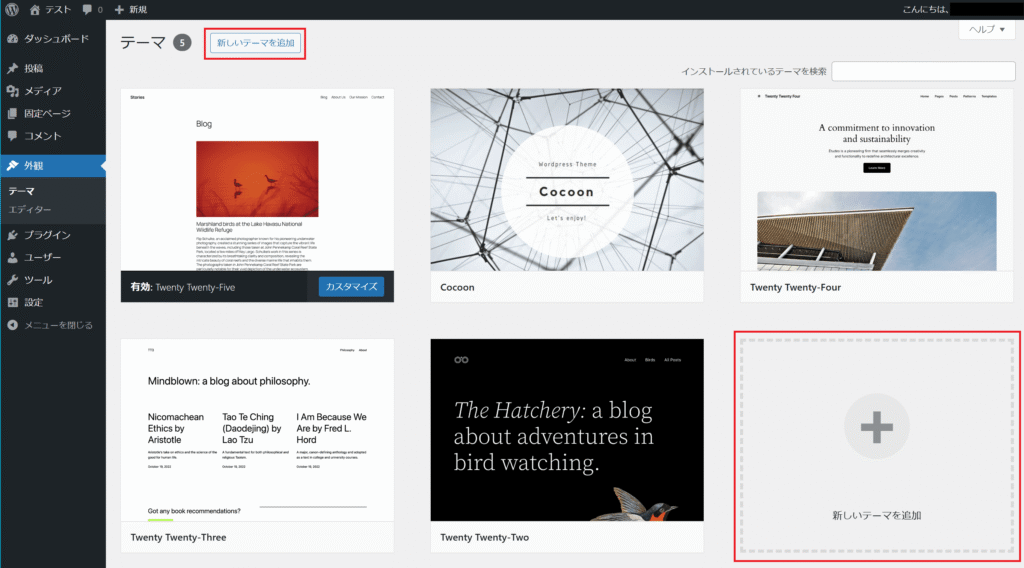Expand the ヘルプ dropdown tab
This screenshot has height=568, width=1024.
pyautogui.click(x=986, y=30)
